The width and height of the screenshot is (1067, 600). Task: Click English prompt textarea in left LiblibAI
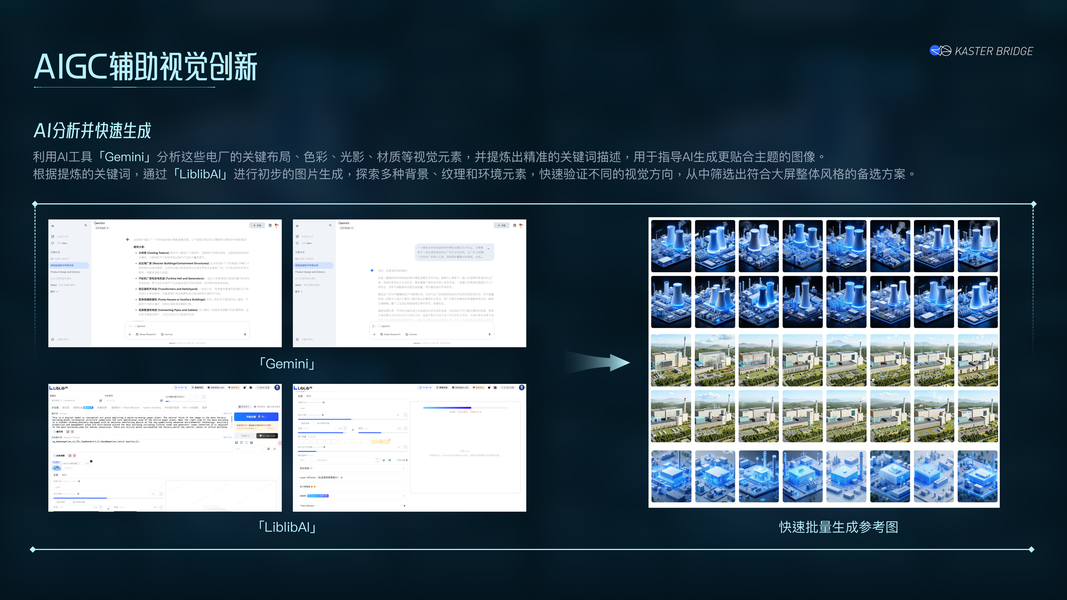(x=141, y=422)
